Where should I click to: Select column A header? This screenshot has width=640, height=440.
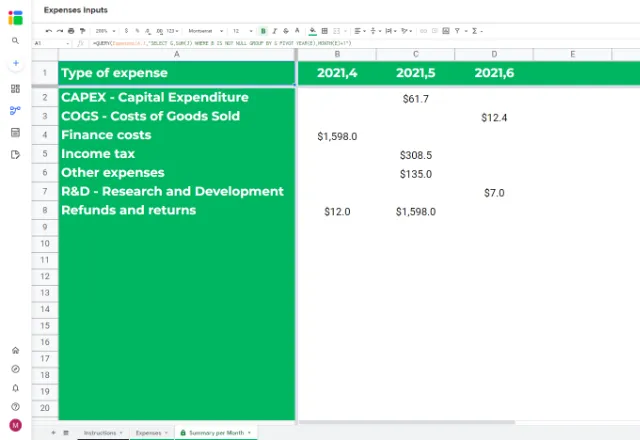[177, 54]
